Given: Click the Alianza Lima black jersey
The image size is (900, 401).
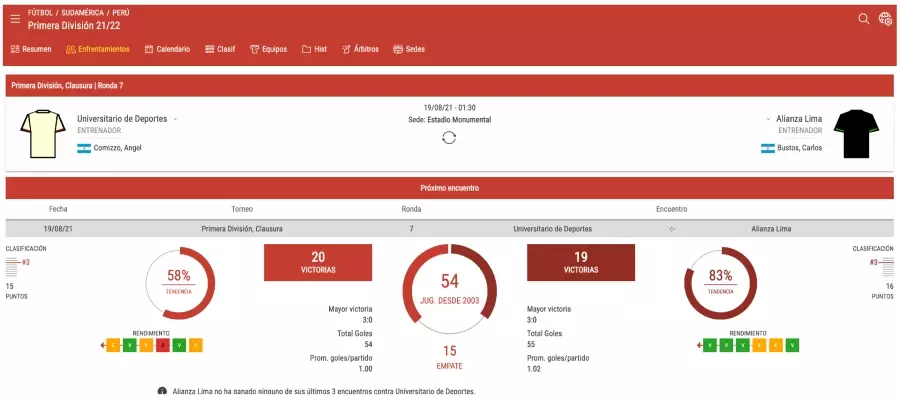Looking at the screenshot, I should click(x=856, y=134).
